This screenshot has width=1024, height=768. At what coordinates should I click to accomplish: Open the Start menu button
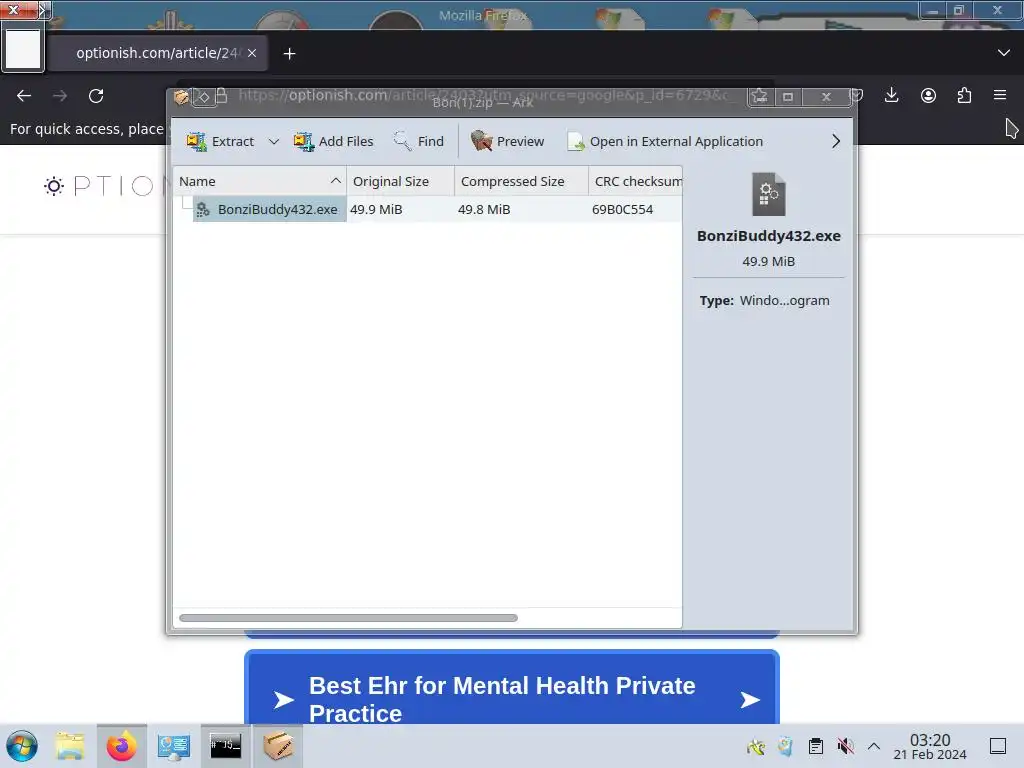(22, 746)
